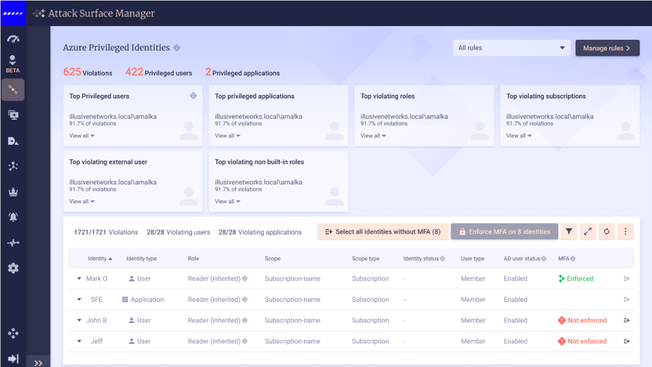Screen dimensions: 652x367
Task: Expand the Mark O identity row
Action: 79,278
